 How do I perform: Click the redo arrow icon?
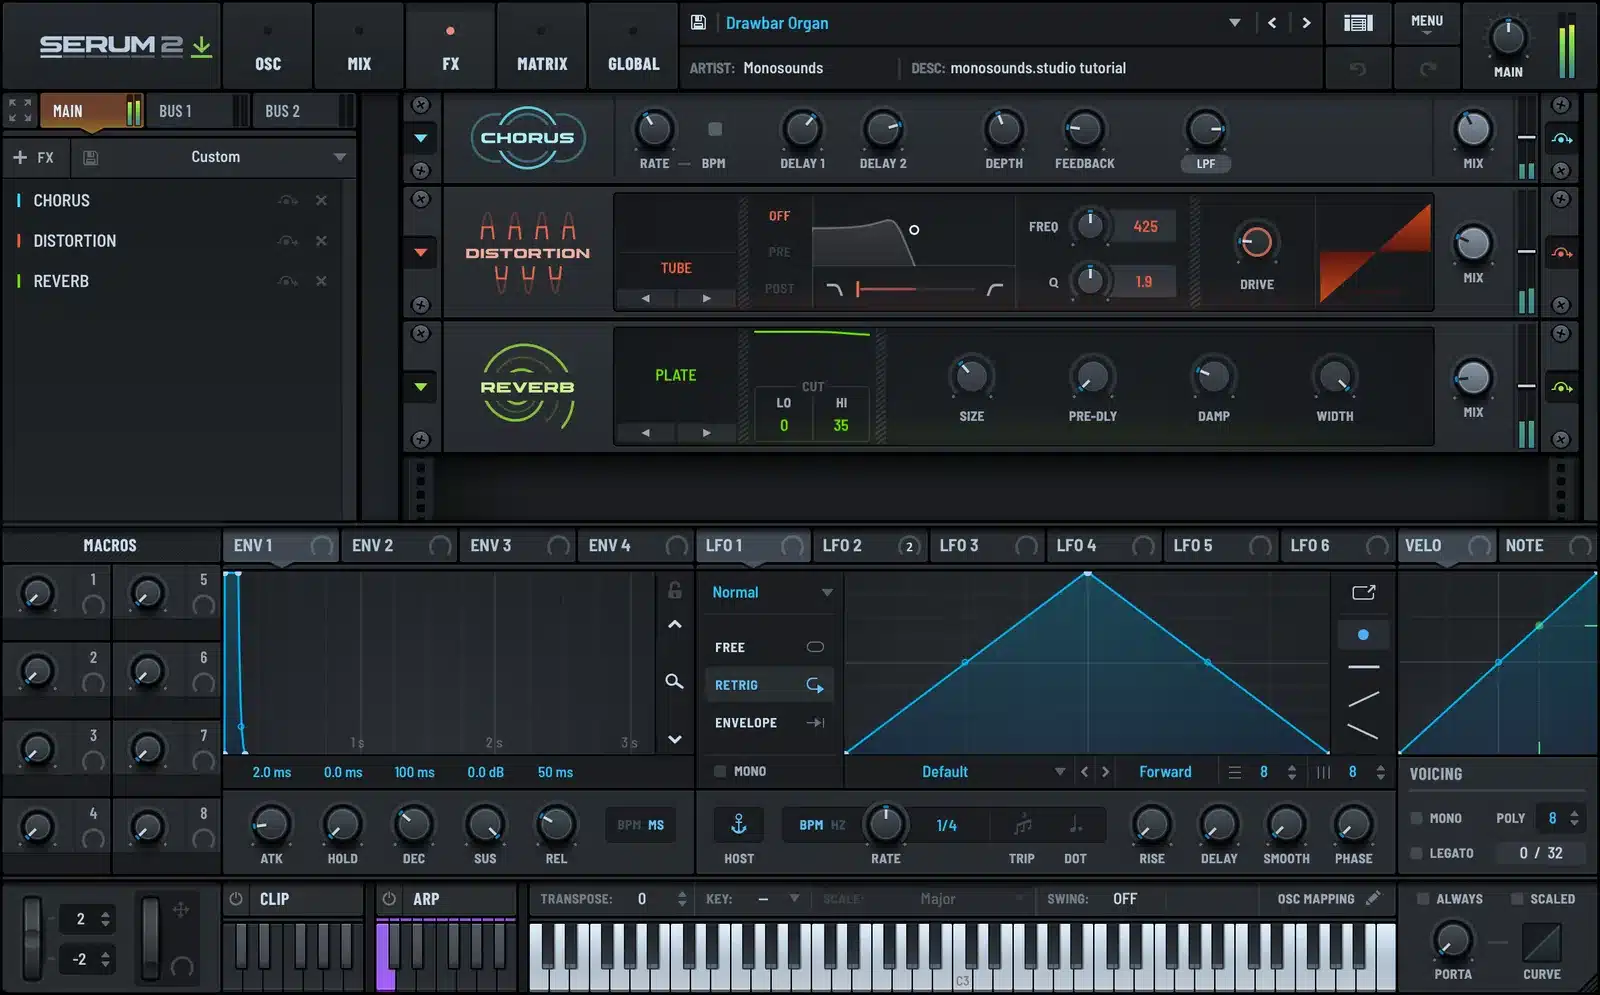pos(1428,69)
